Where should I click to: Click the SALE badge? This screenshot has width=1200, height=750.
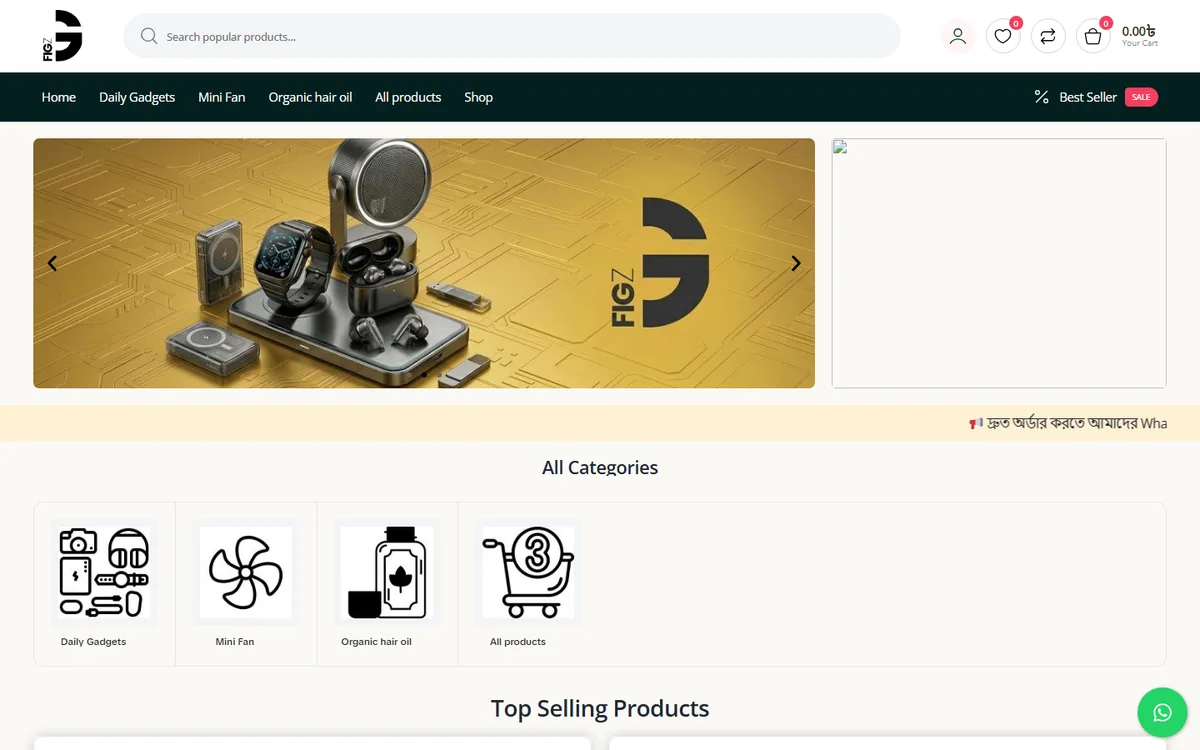pos(1141,97)
